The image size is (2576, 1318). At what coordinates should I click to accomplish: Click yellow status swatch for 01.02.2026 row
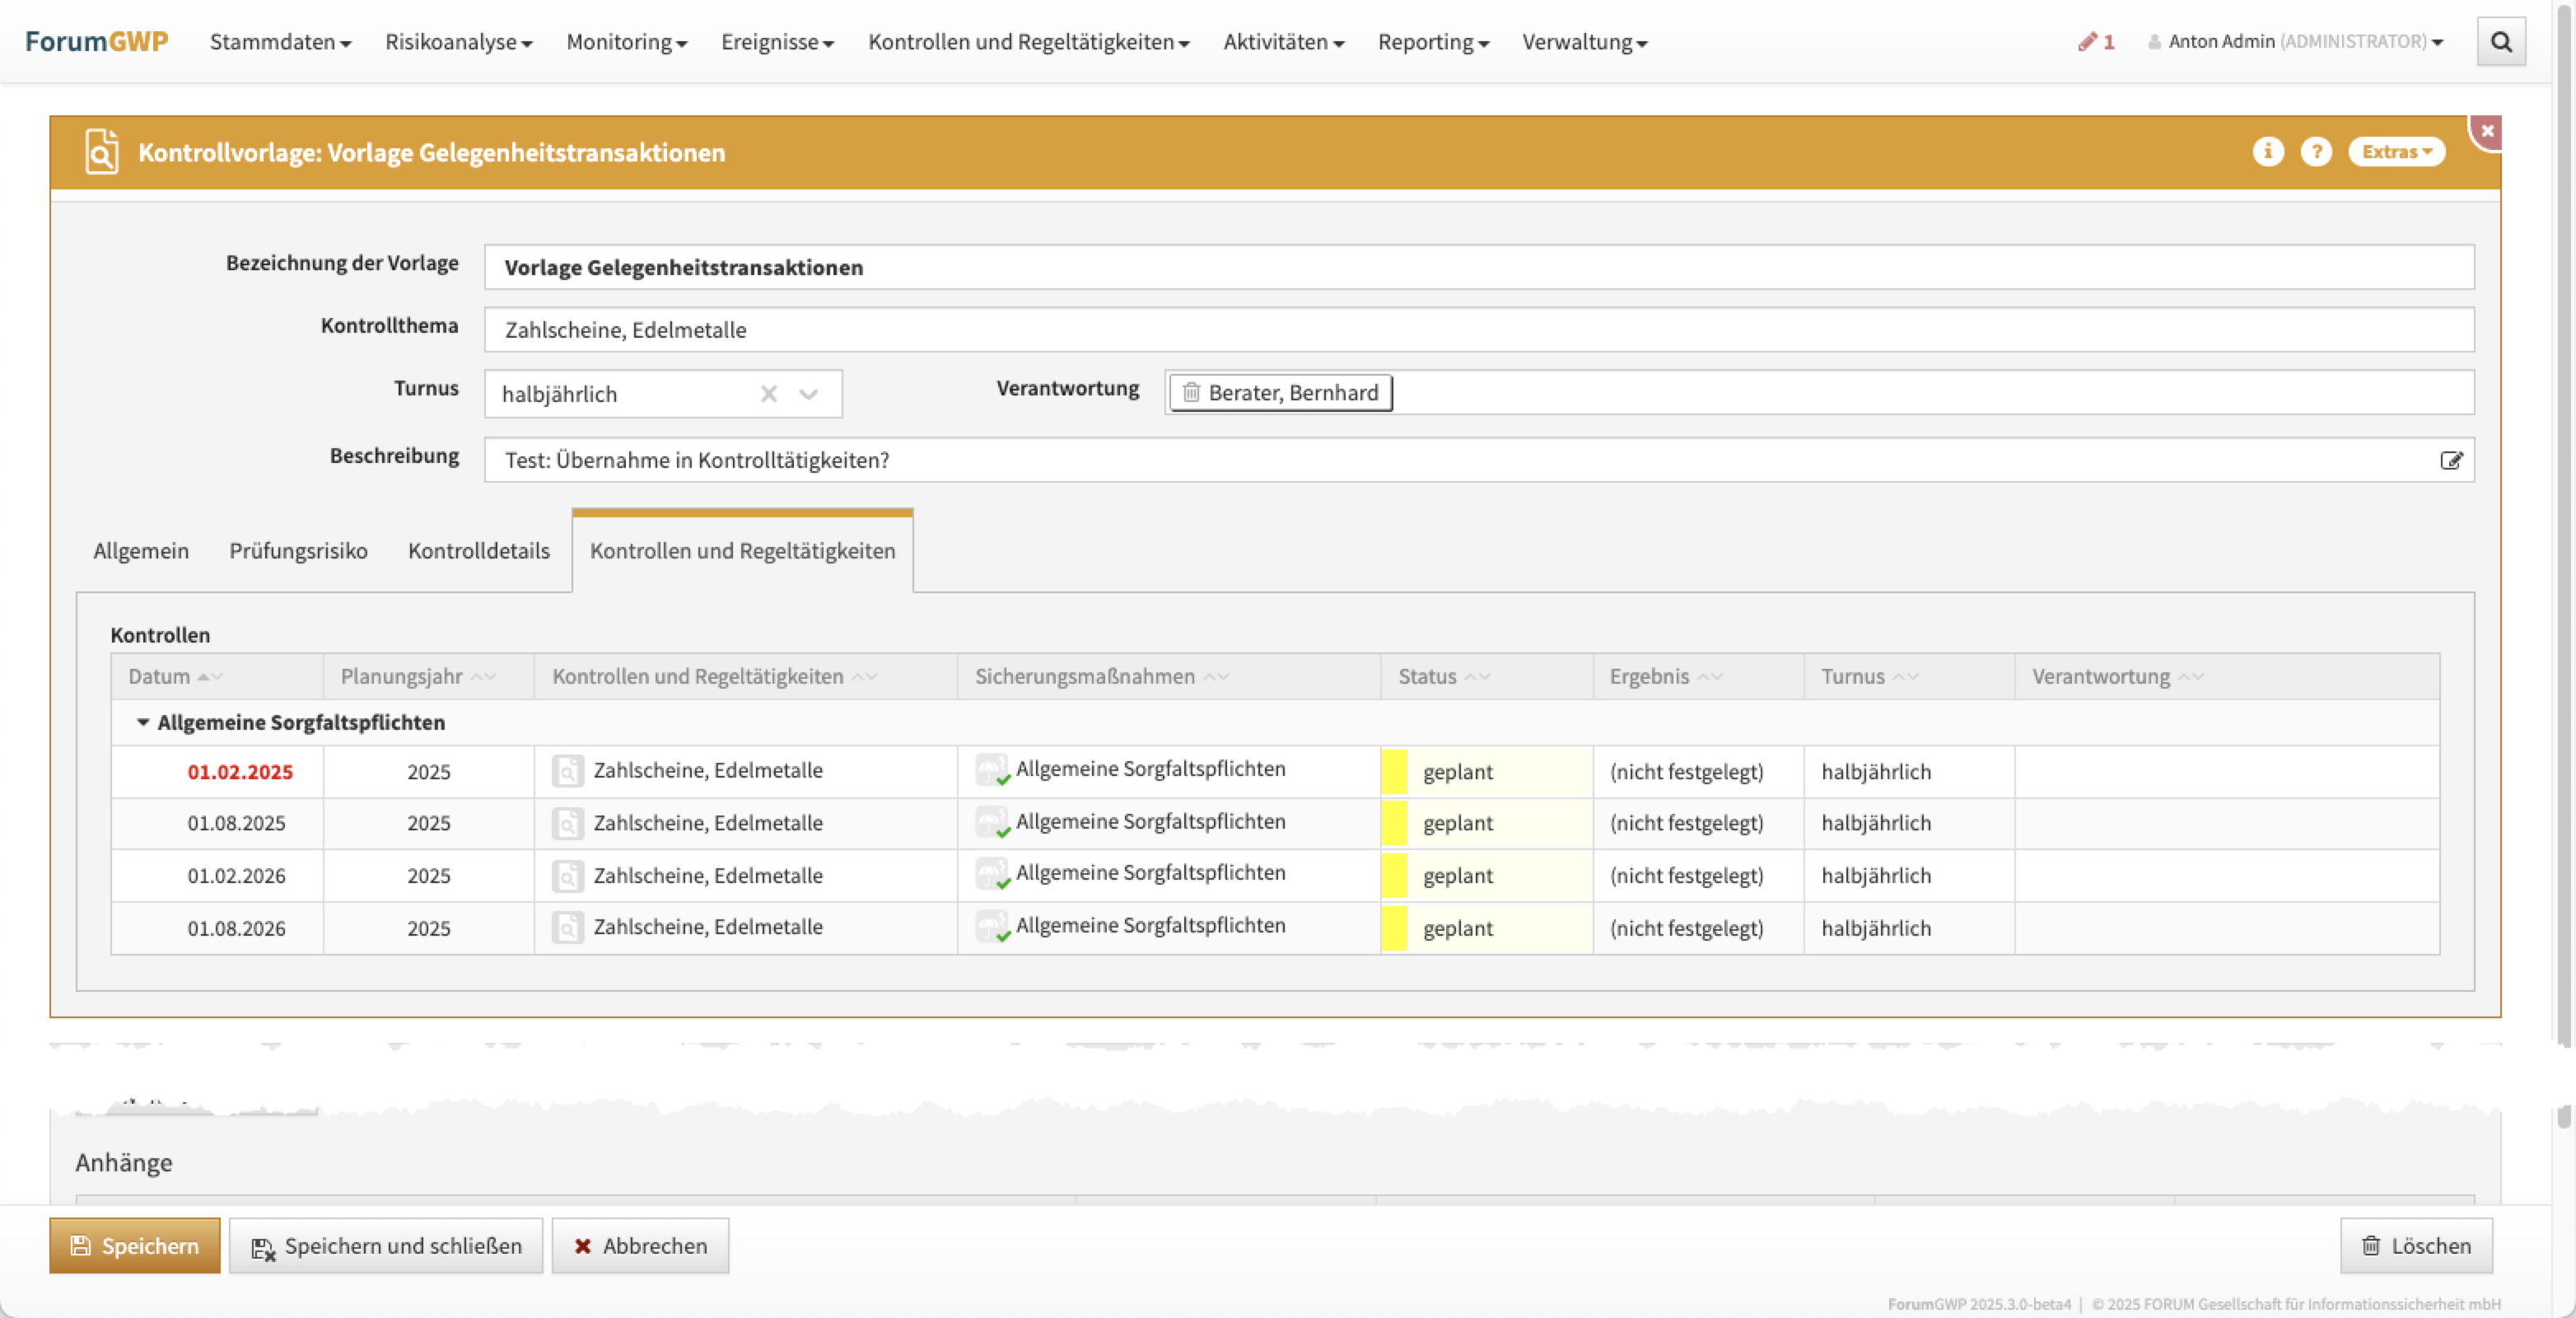[x=1393, y=875]
